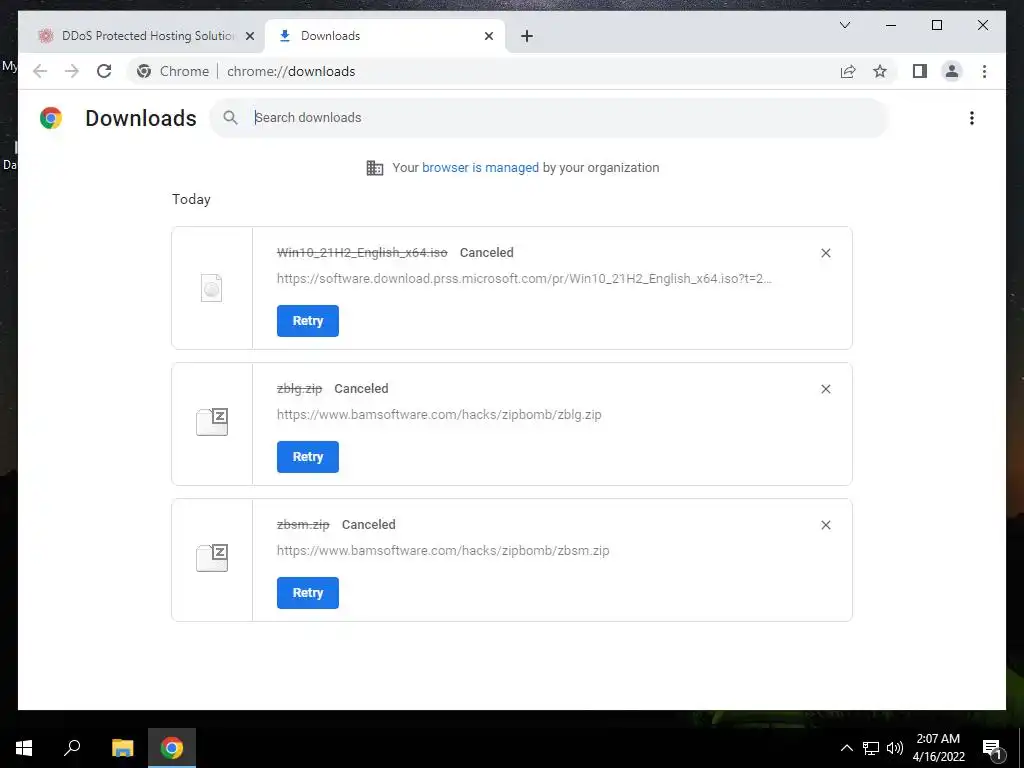Viewport: 1024px width, 768px height.
Task: Click the magnifier icon in search downloads
Action: (x=230, y=118)
